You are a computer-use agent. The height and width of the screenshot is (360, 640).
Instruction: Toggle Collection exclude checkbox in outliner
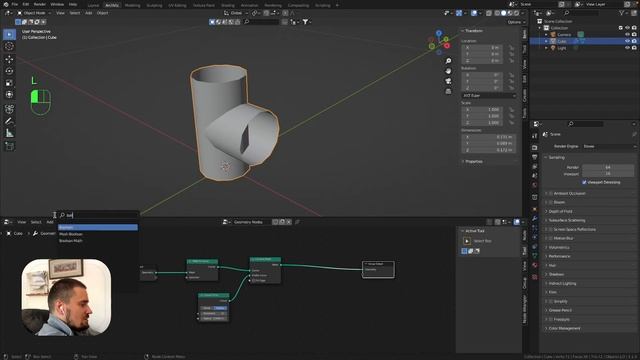(620, 28)
